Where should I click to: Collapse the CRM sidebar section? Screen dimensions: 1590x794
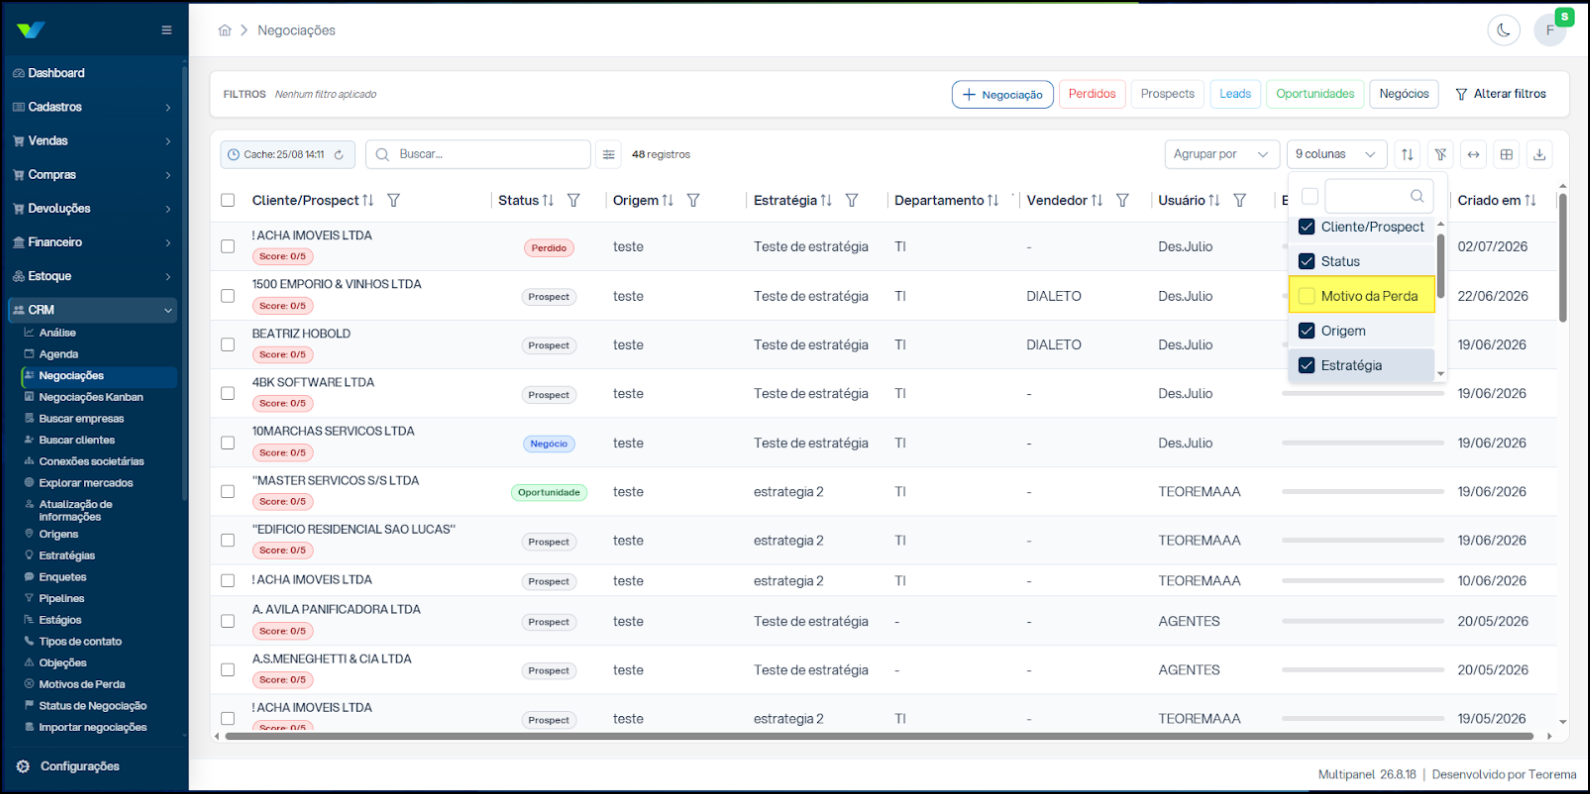[92, 310]
